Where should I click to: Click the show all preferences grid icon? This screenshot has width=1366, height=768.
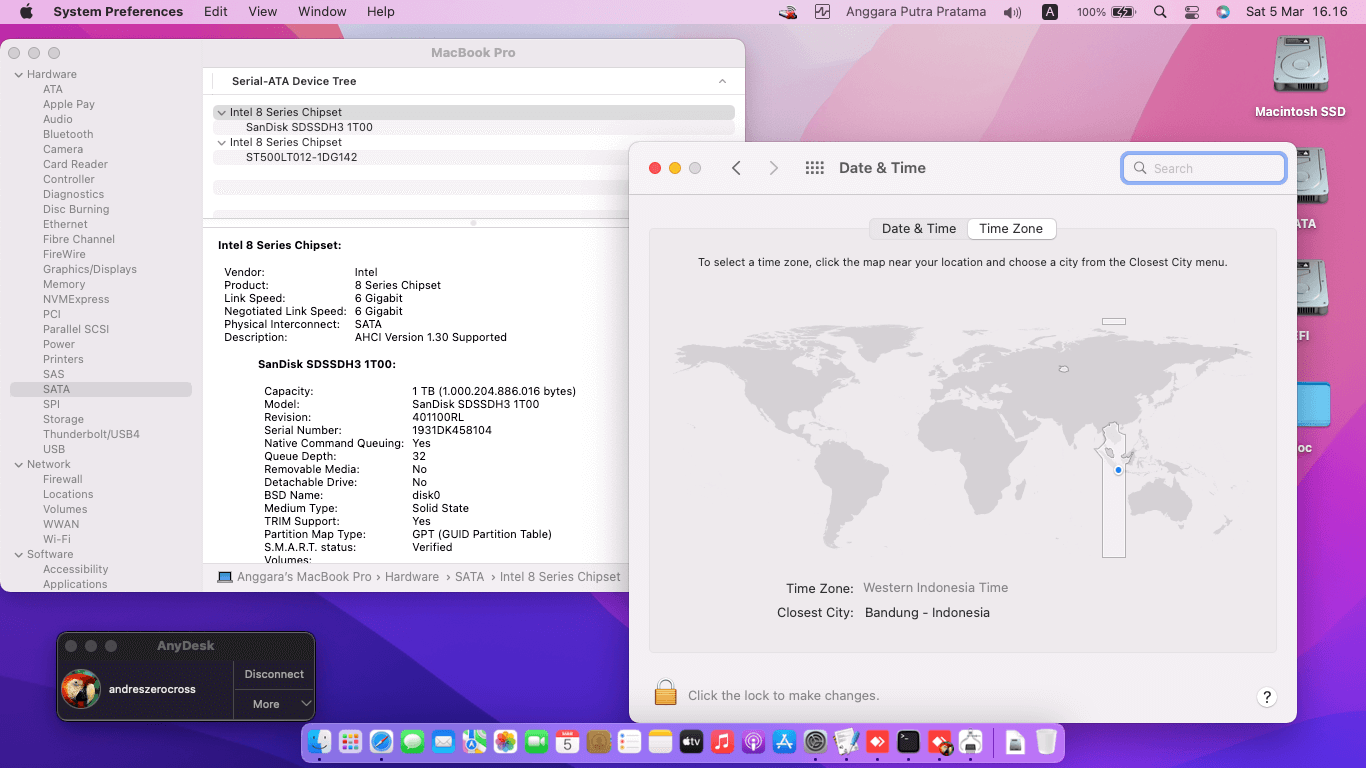[814, 168]
